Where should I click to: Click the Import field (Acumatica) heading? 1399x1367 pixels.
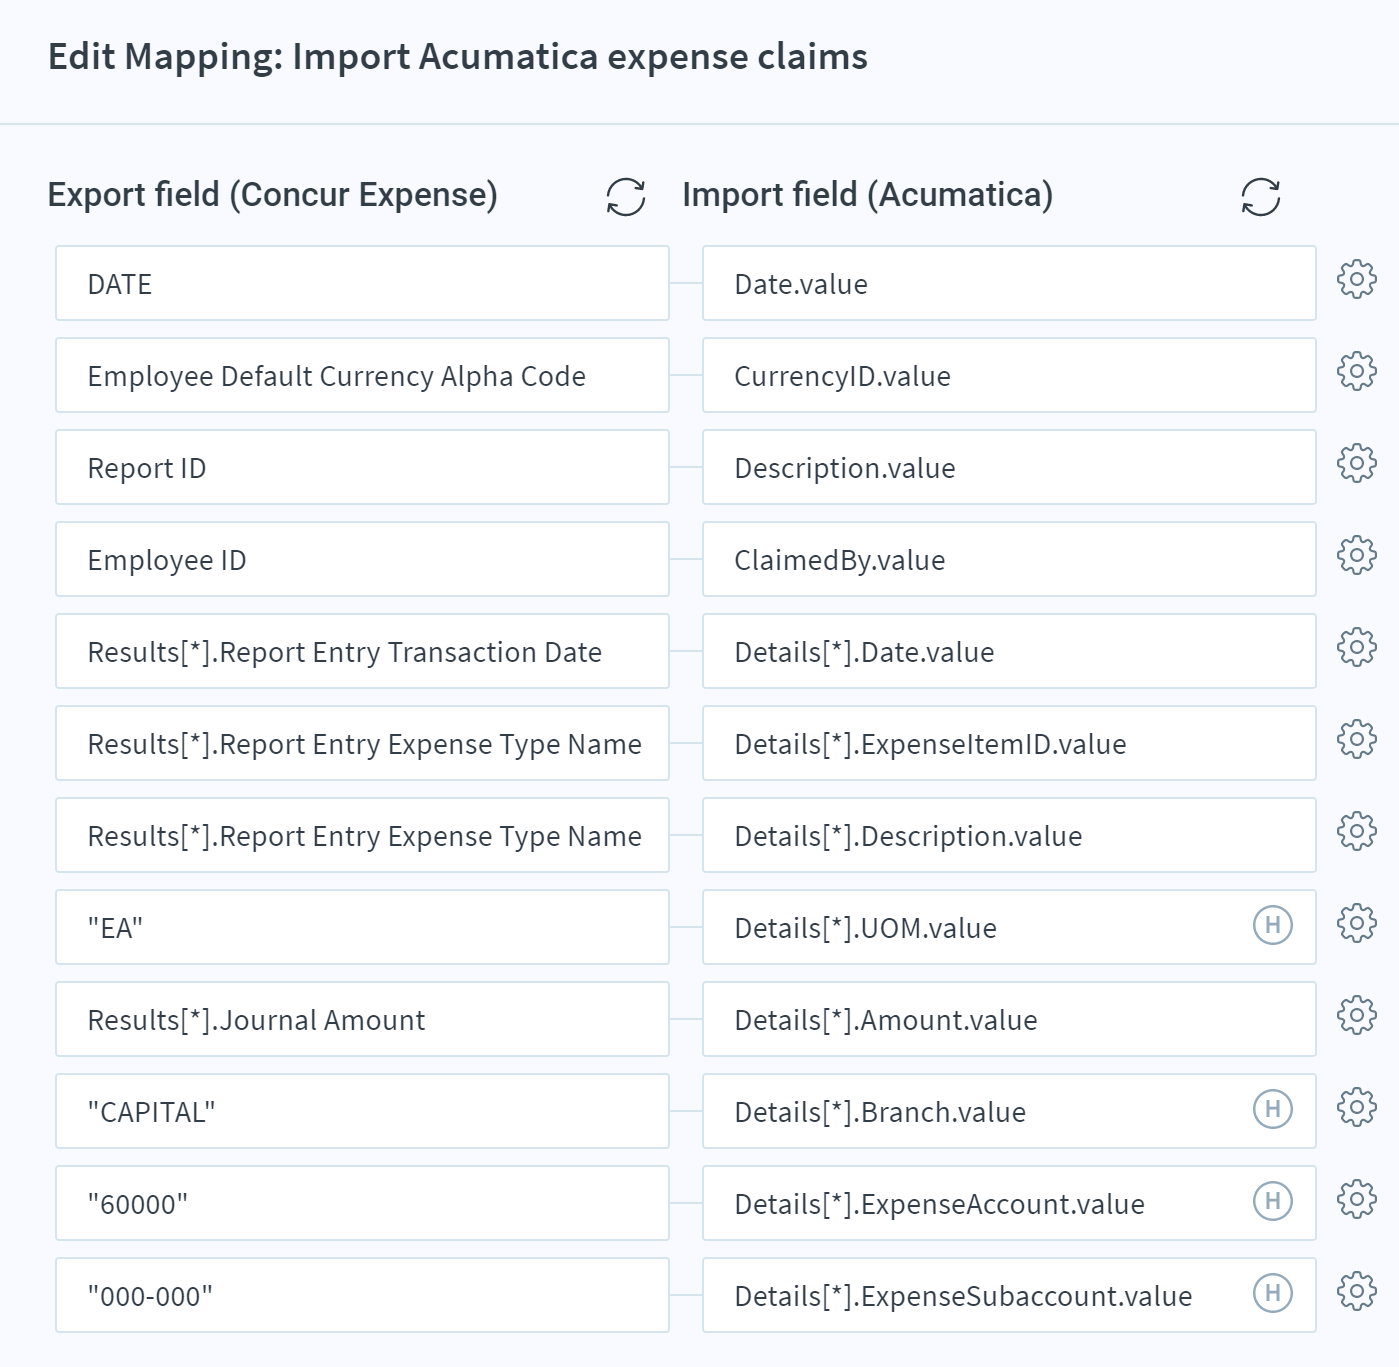click(x=868, y=195)
